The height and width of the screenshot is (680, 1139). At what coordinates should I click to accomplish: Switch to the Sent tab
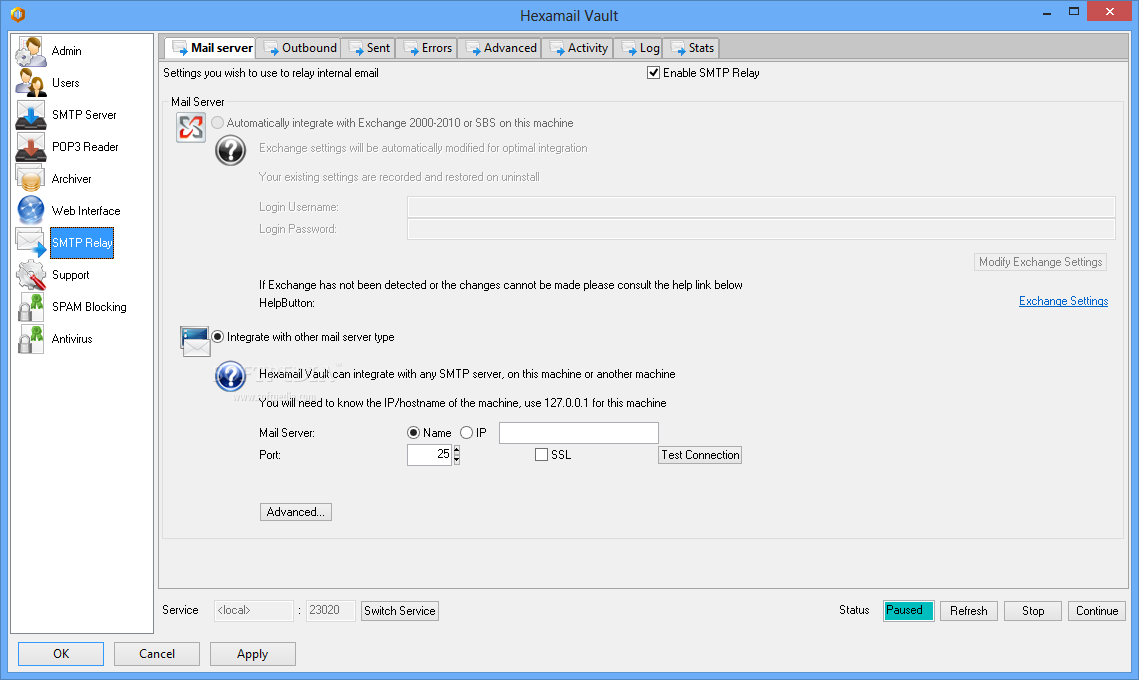(x=369, y=48)
